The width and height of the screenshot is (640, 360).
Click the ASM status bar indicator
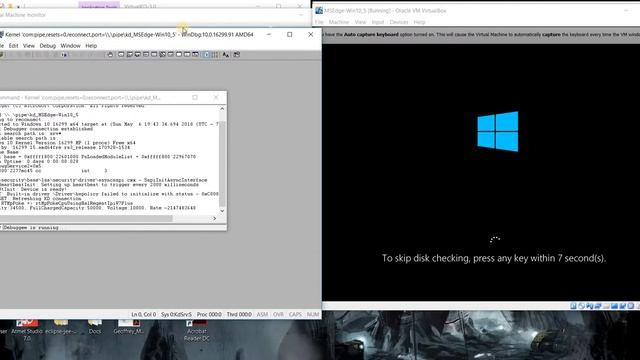(262, 315)
